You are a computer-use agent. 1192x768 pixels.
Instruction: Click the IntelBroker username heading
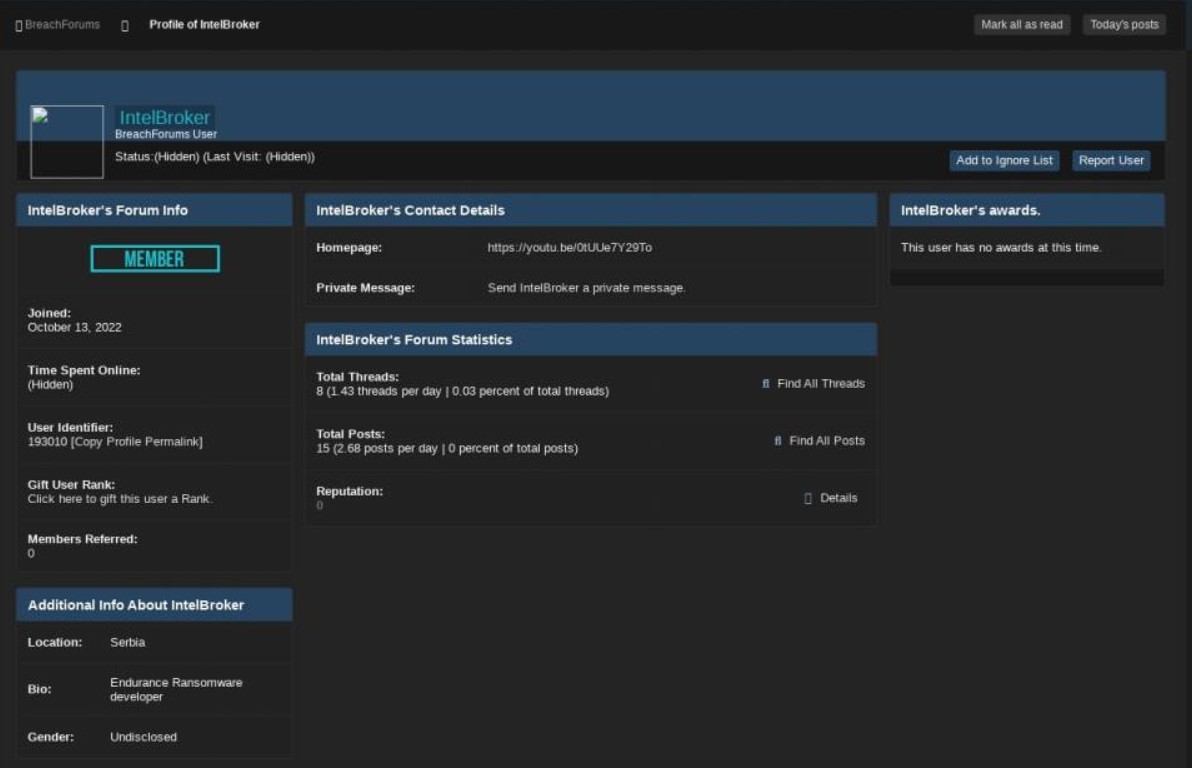[x=164, y=118]
